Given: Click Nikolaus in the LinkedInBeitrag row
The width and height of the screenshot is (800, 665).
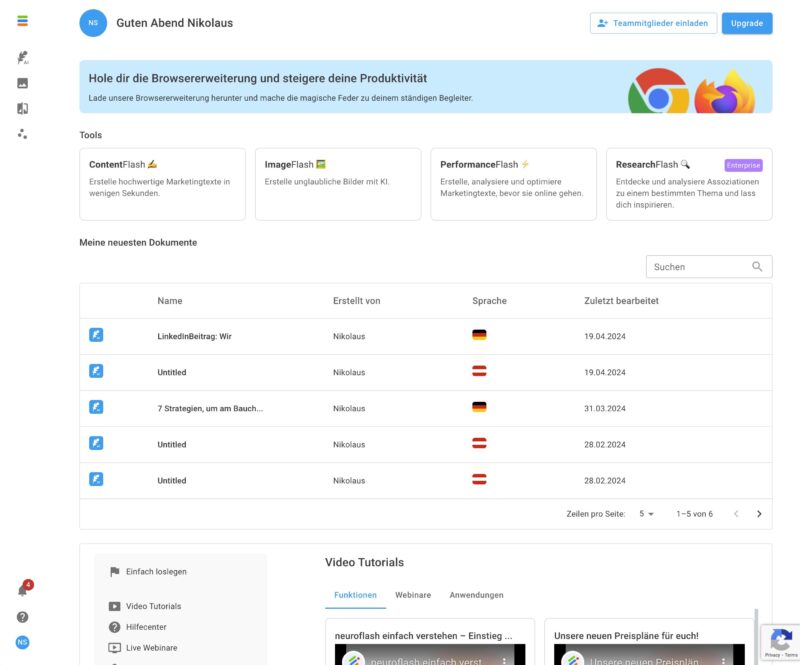Looking at the screenshot, I should coord(349,336).
